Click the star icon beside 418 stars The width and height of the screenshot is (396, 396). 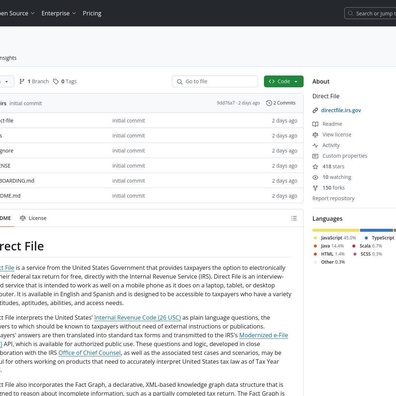(x=315, y=167)
